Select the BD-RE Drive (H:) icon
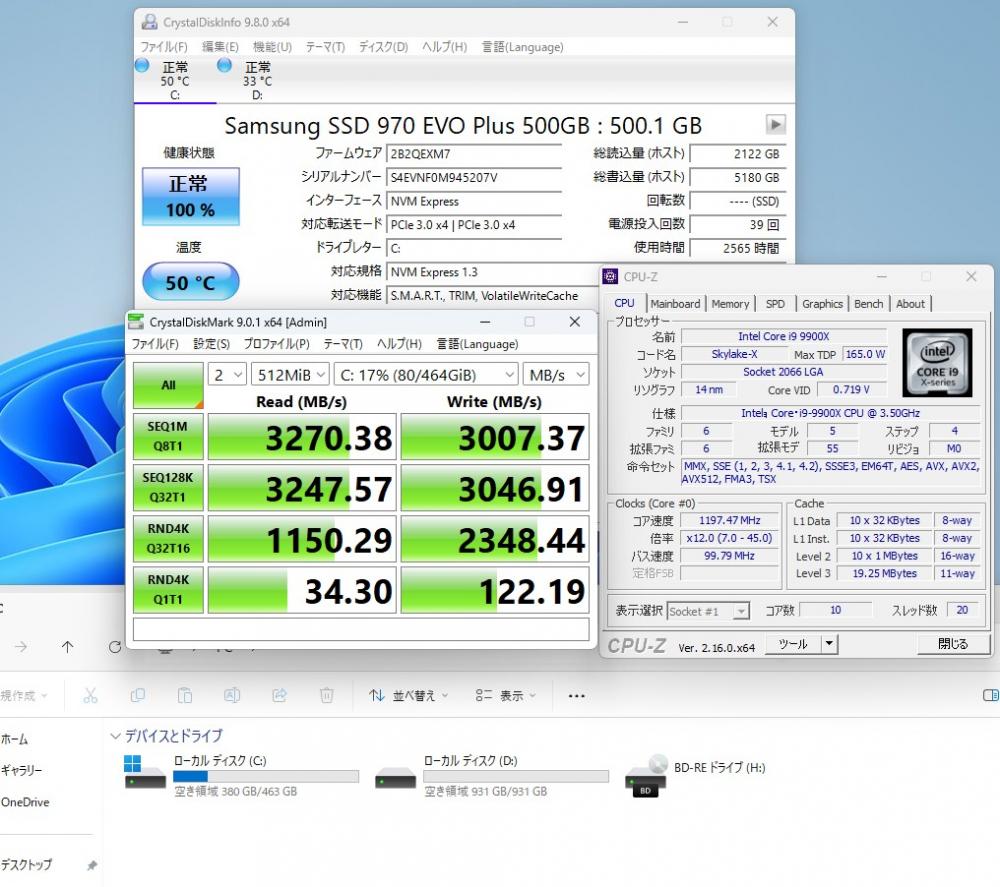The height and width of the screenshot is (887, 1000). click(x=646, y=776)
